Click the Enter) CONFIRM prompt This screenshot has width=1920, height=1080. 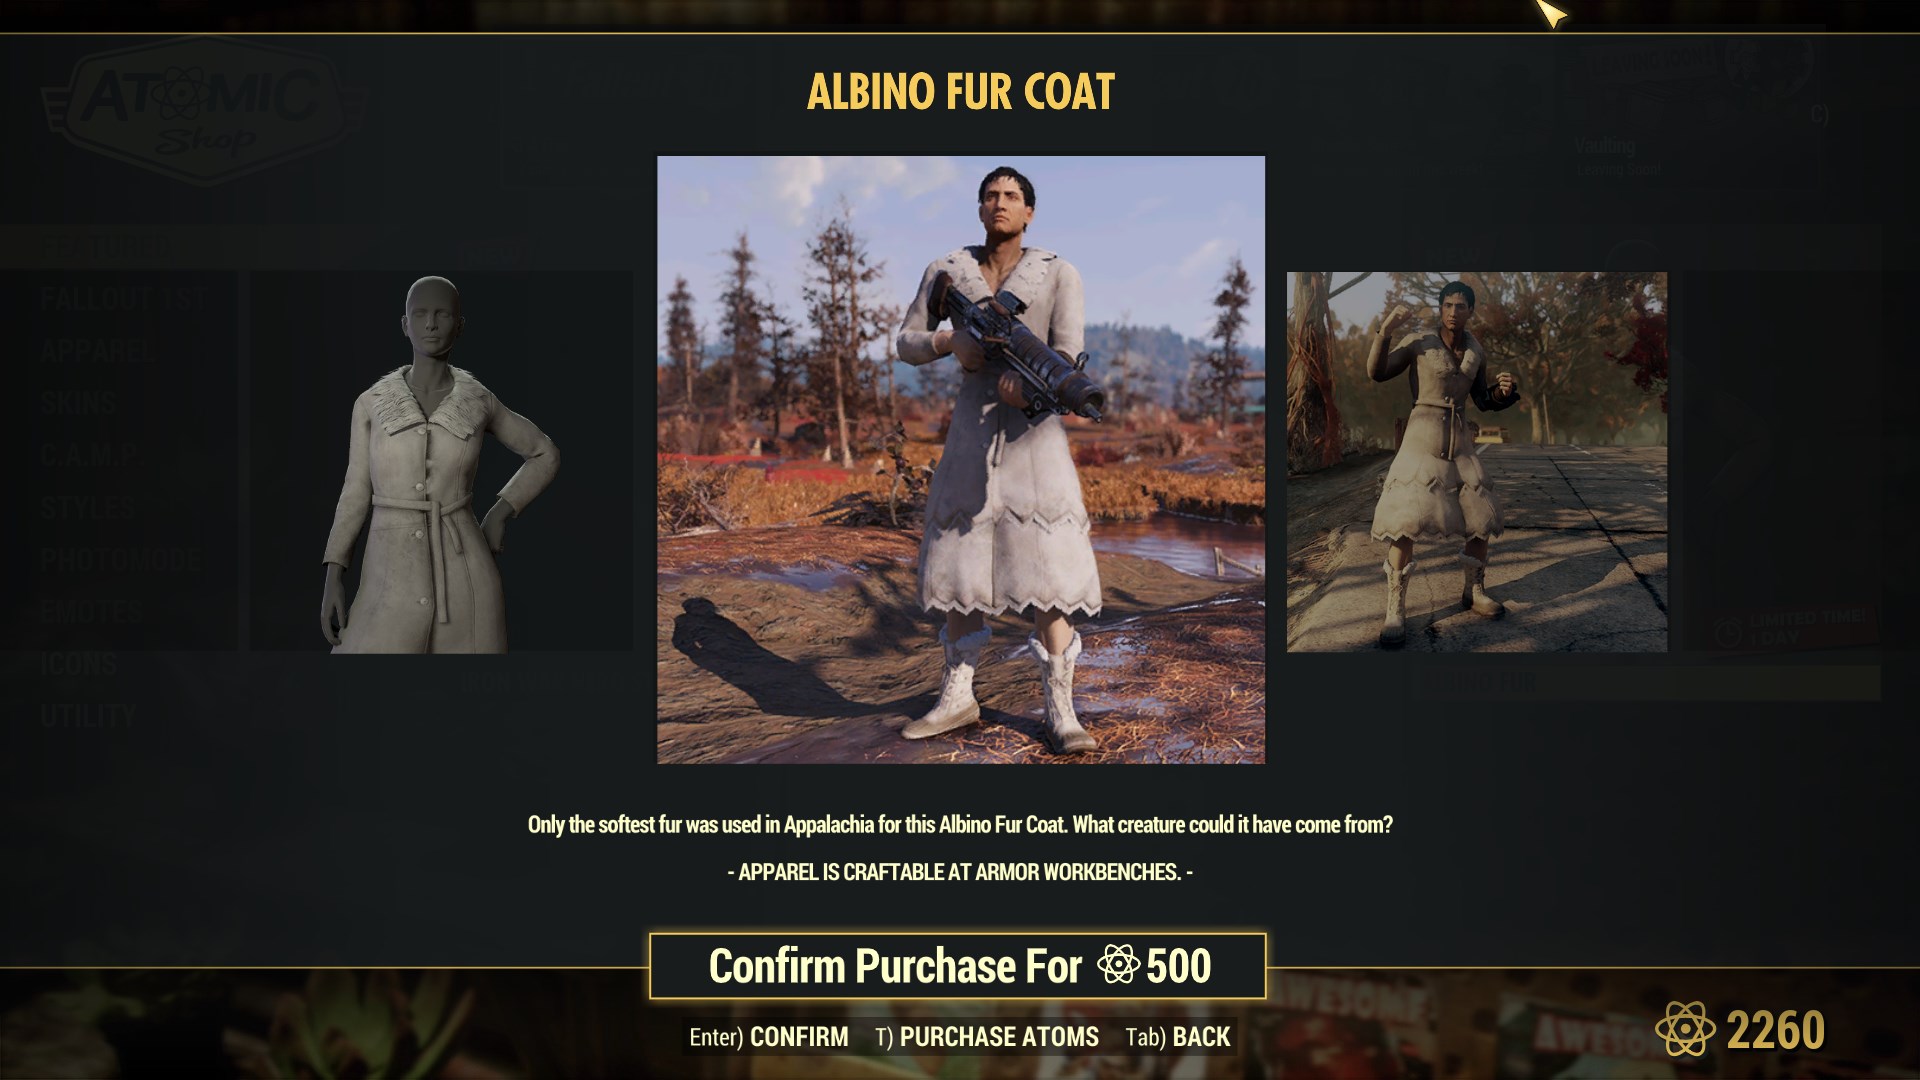coord(769,1037)
